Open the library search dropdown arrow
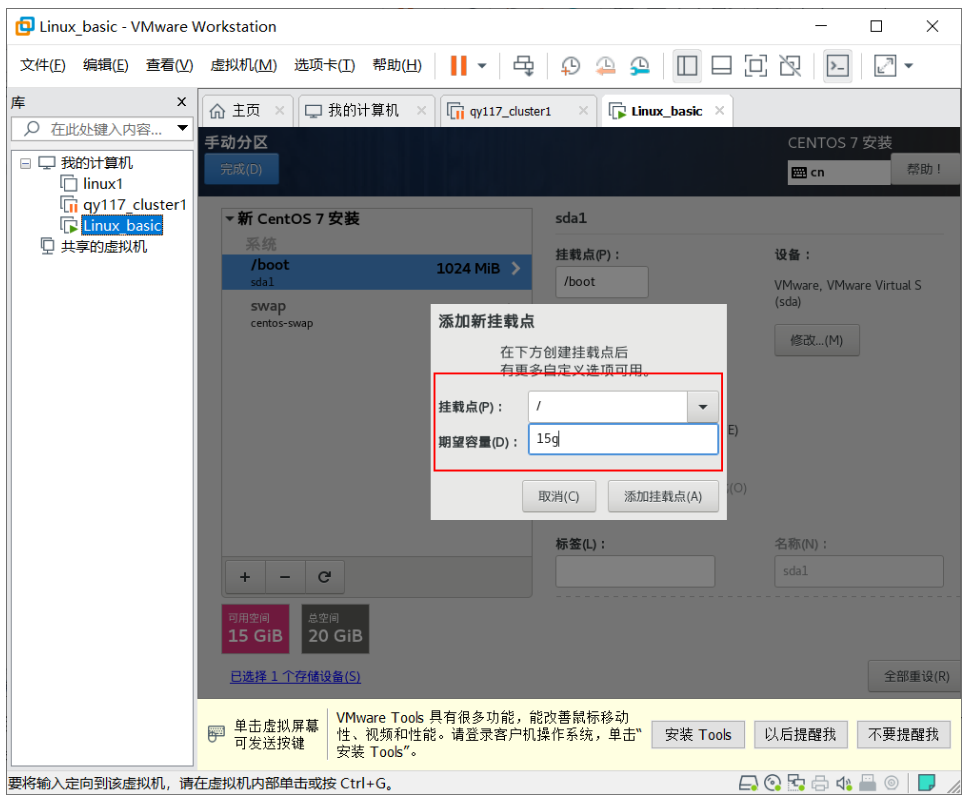Screen dimensions: 970x805 [x=182, y=128]
